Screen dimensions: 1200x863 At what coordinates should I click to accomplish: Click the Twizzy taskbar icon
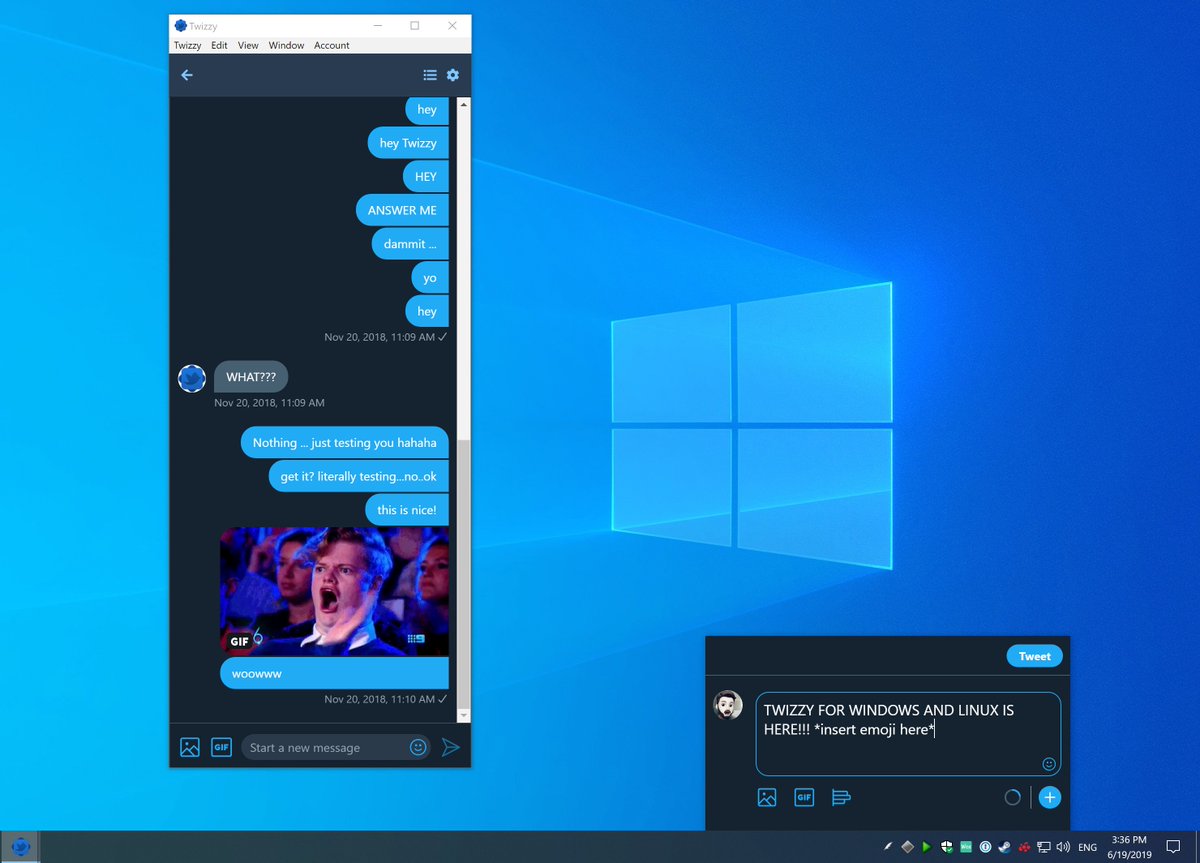pyautogui.click(x=20, y=847)
